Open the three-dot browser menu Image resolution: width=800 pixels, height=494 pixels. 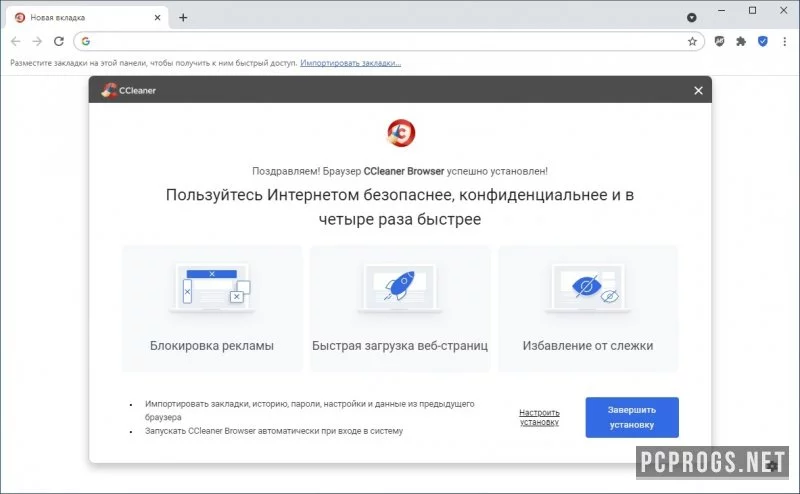click(785, 41)
